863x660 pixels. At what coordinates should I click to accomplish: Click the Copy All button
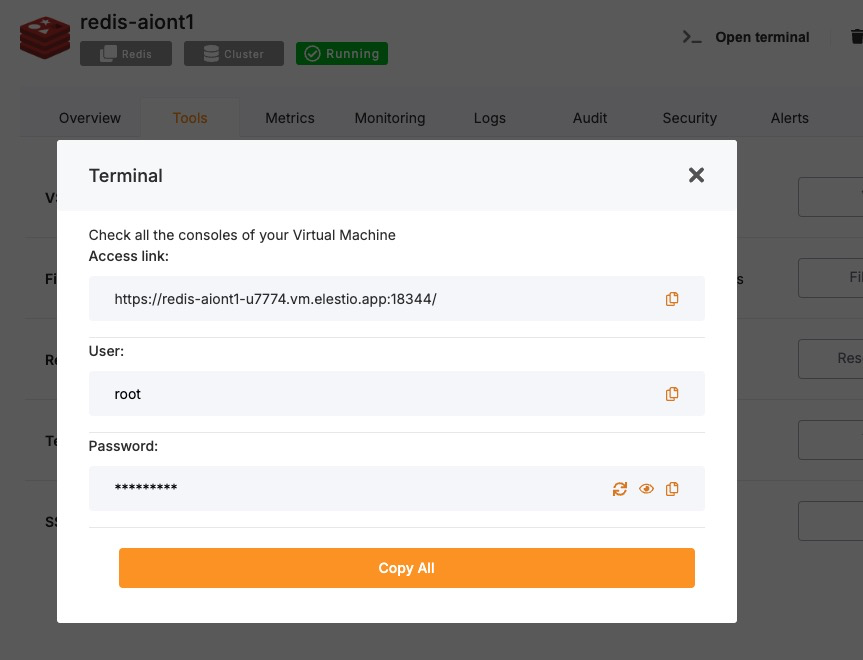(x=406, y=568)
